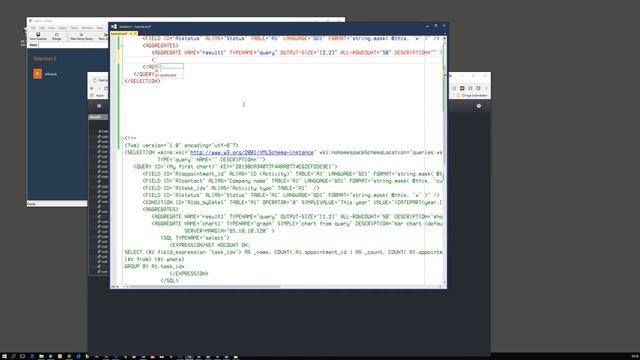Click the Selection 1 heading in the blue panel
This screenshot has height=360, width=640.
click(x=45, y=59)
